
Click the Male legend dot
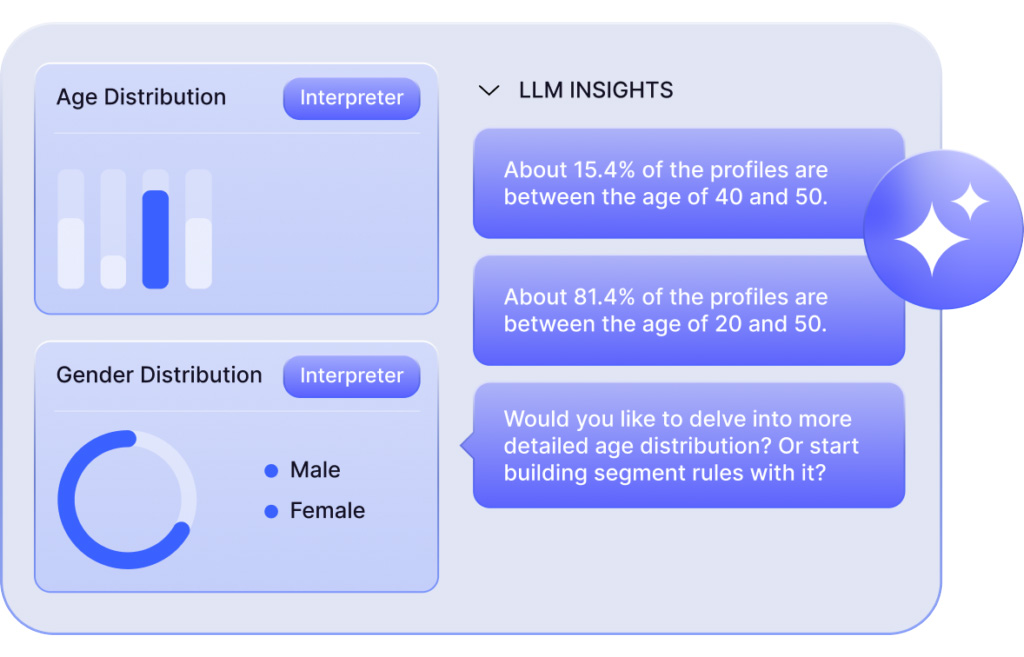click(271, 470)
